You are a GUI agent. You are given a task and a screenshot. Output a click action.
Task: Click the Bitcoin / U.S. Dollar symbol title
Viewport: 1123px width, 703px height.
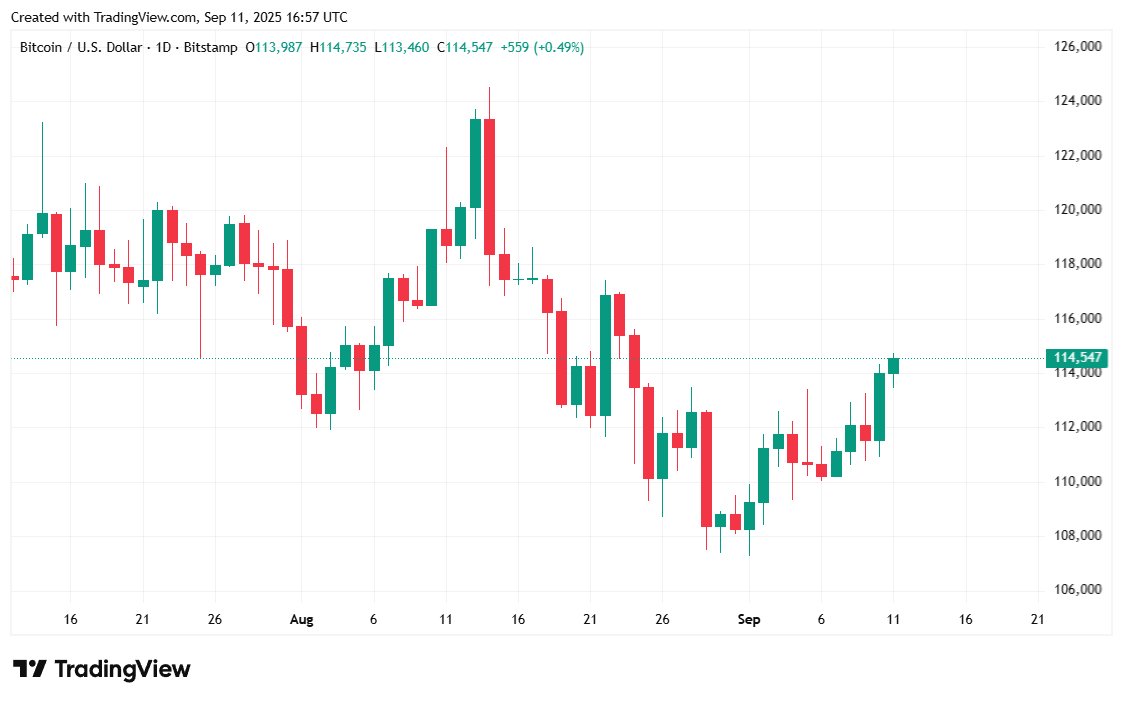pyautogui.click(x=80, y=47)
